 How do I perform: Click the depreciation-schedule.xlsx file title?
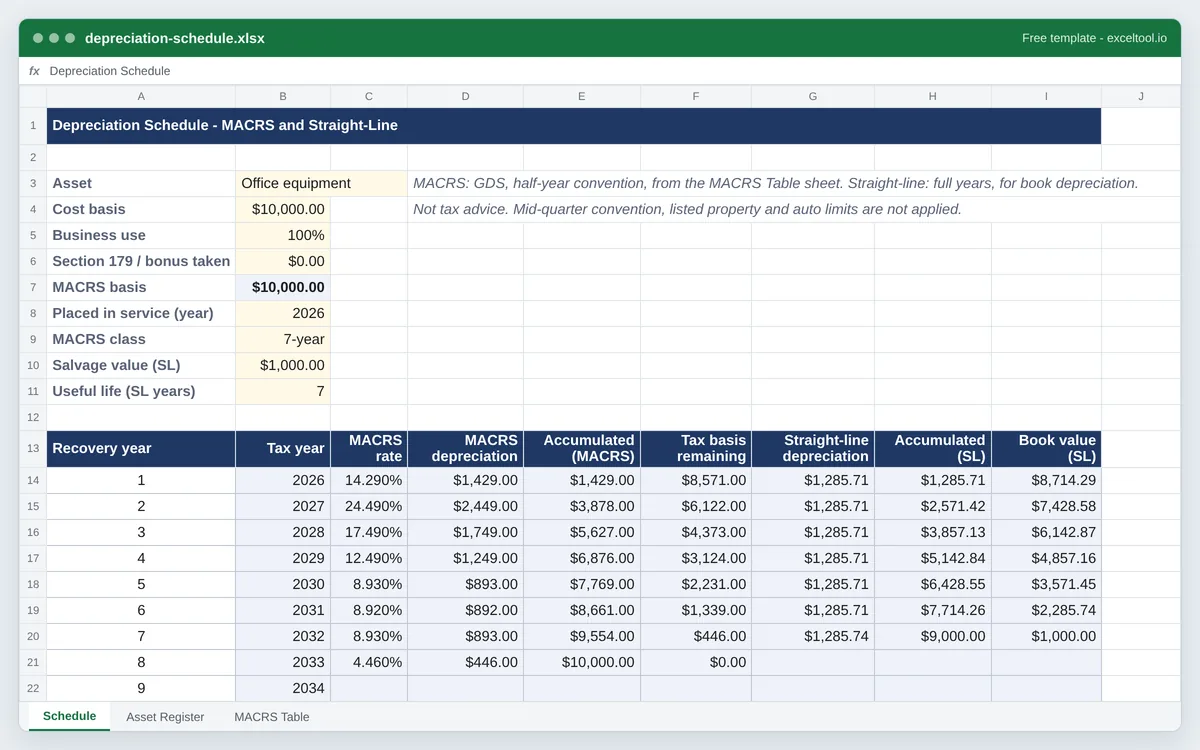[175, 38]
